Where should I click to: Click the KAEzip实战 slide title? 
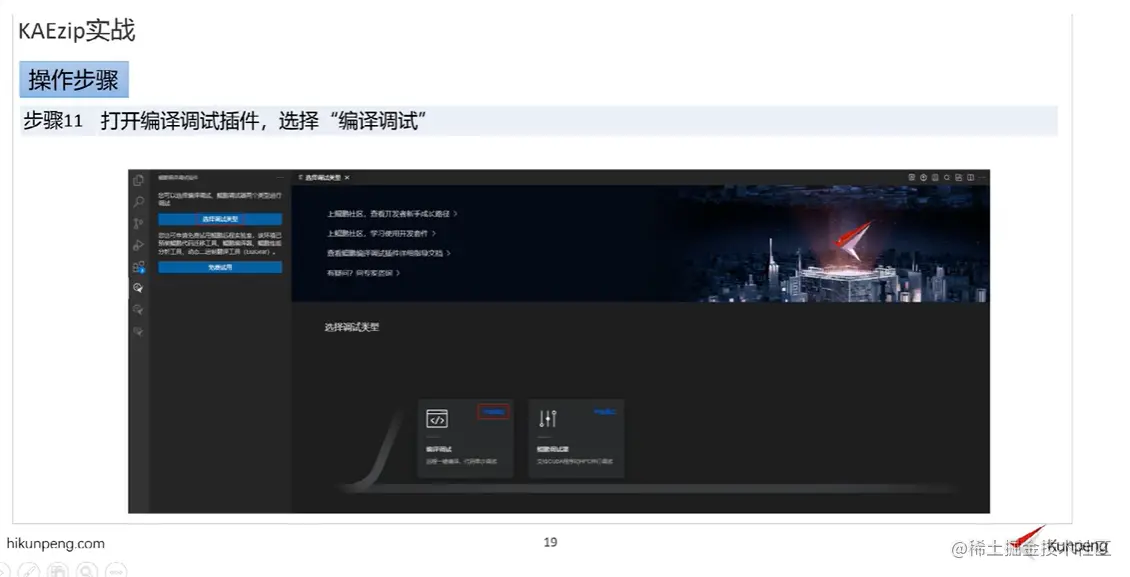[76, 31]
